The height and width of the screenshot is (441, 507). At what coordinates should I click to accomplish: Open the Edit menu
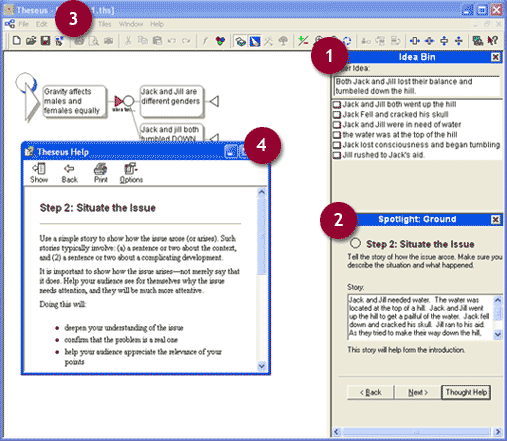pyautogui.click(x=42, y=24)
